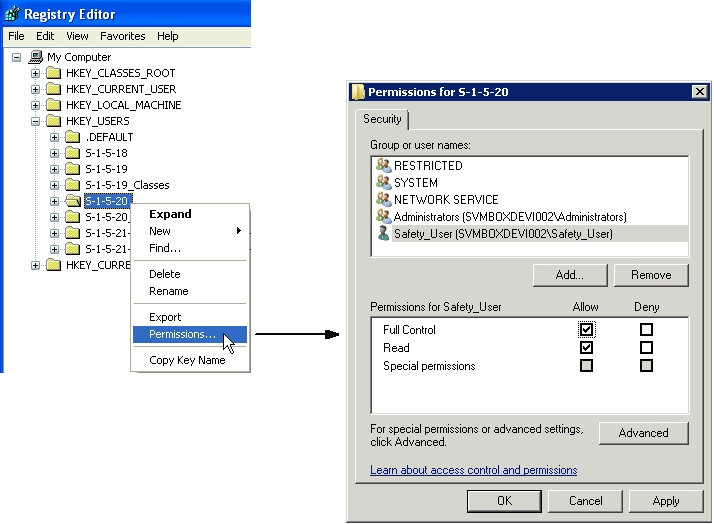Choose Copy Key Name in context menu

[190, 360]
